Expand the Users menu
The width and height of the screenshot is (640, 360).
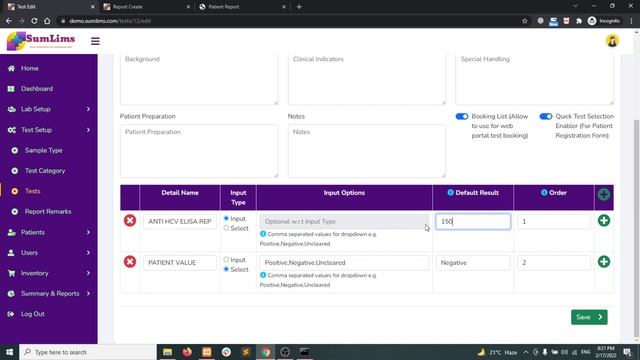coord(49,253)
